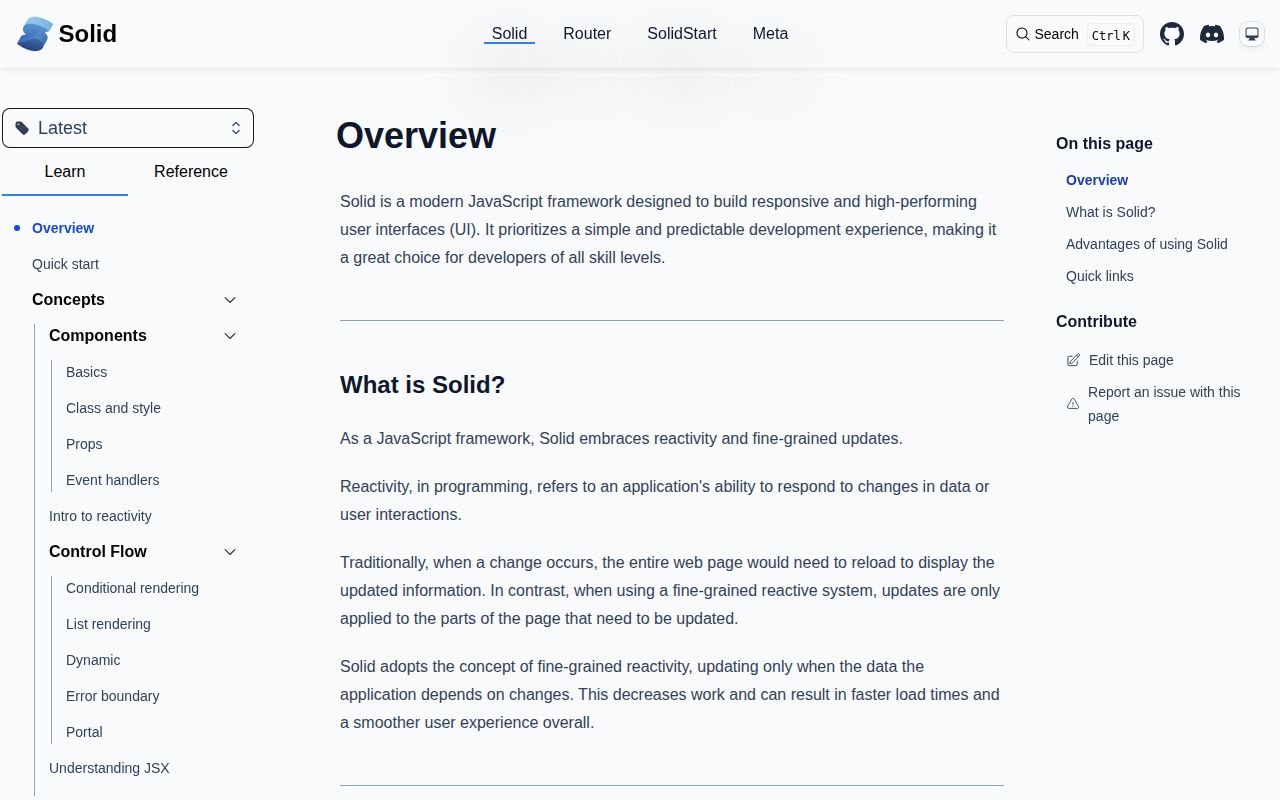The width and height of the screenshot is (1280, 800).
Task: Click the Overview page title heading
Action: 416,136
